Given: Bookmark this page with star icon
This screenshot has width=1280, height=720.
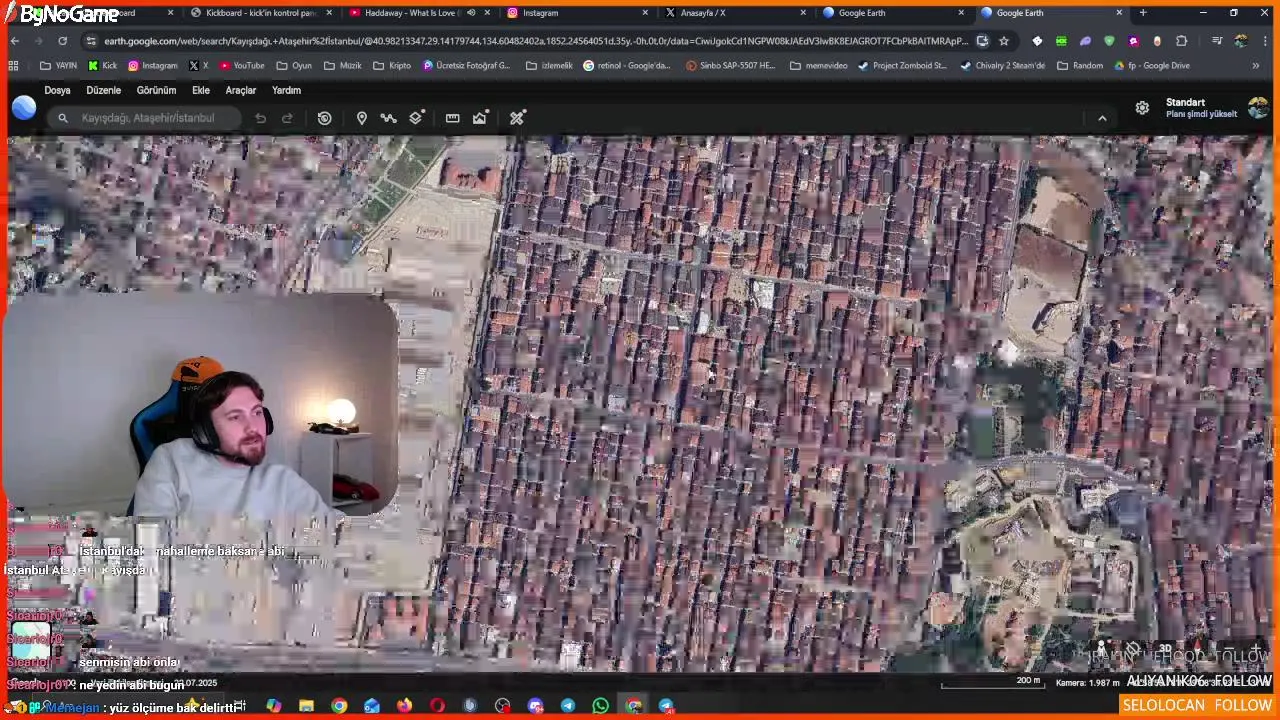Looking at the screenshot, I should coord(1004,41).
